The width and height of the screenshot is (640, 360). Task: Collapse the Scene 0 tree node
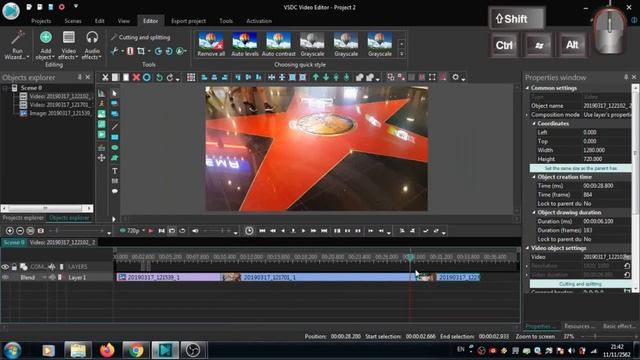pyautogui.click(x=5, y=88)
